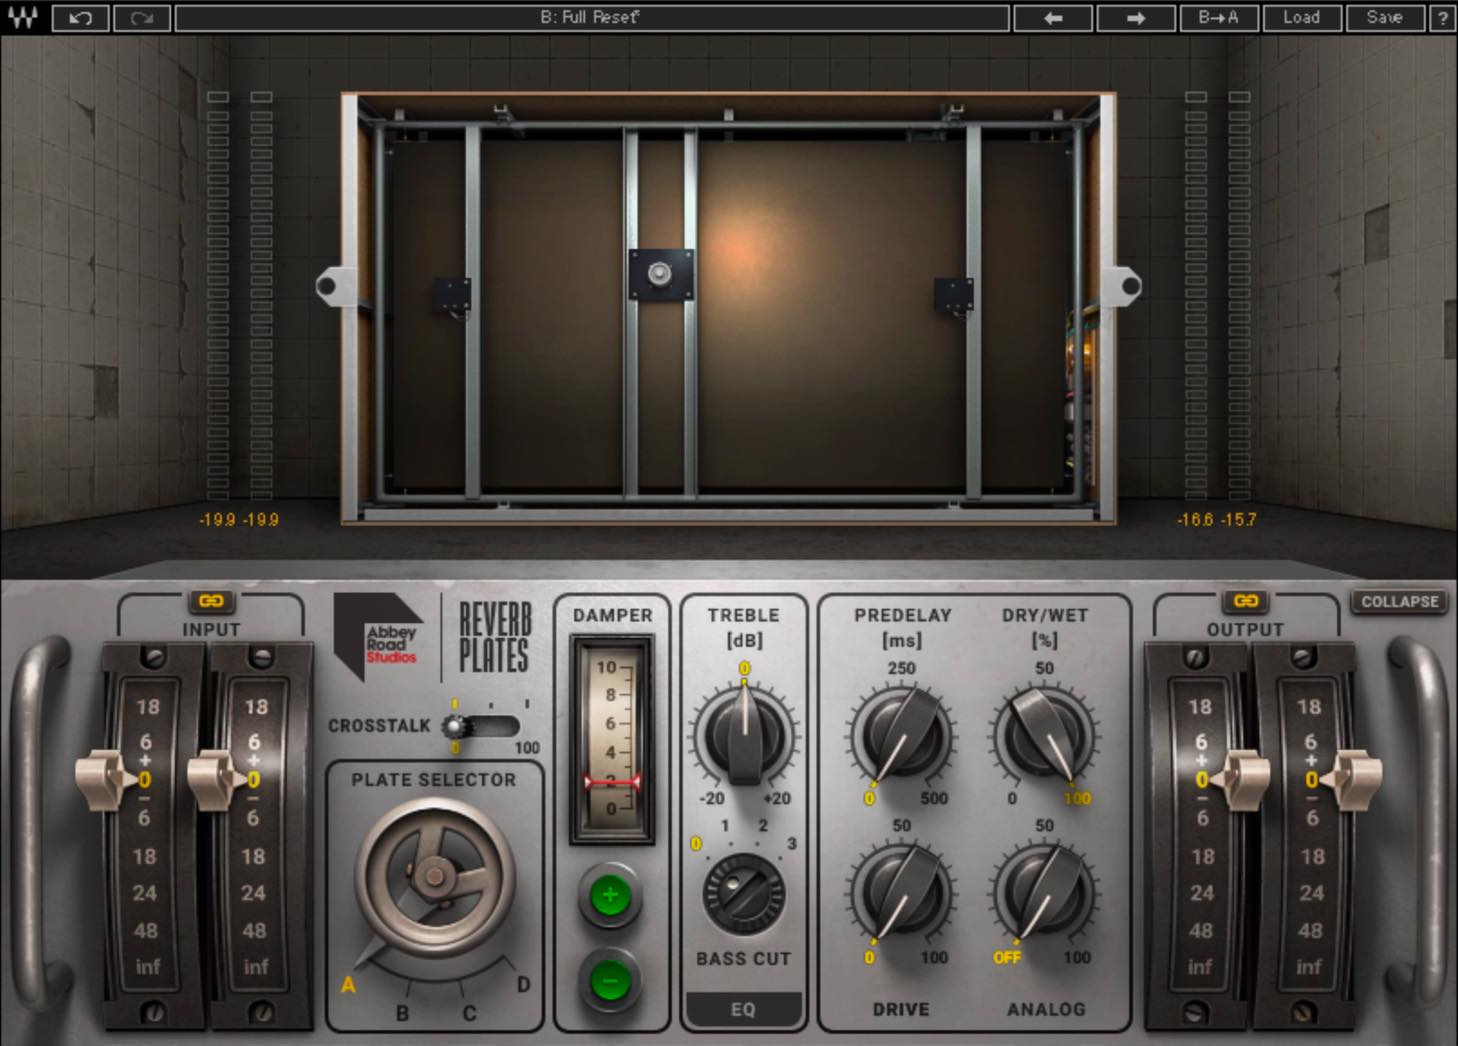1458x1046 pixels.
Task: Increase damper with green plus button
Action: click(x=610, y=896)
